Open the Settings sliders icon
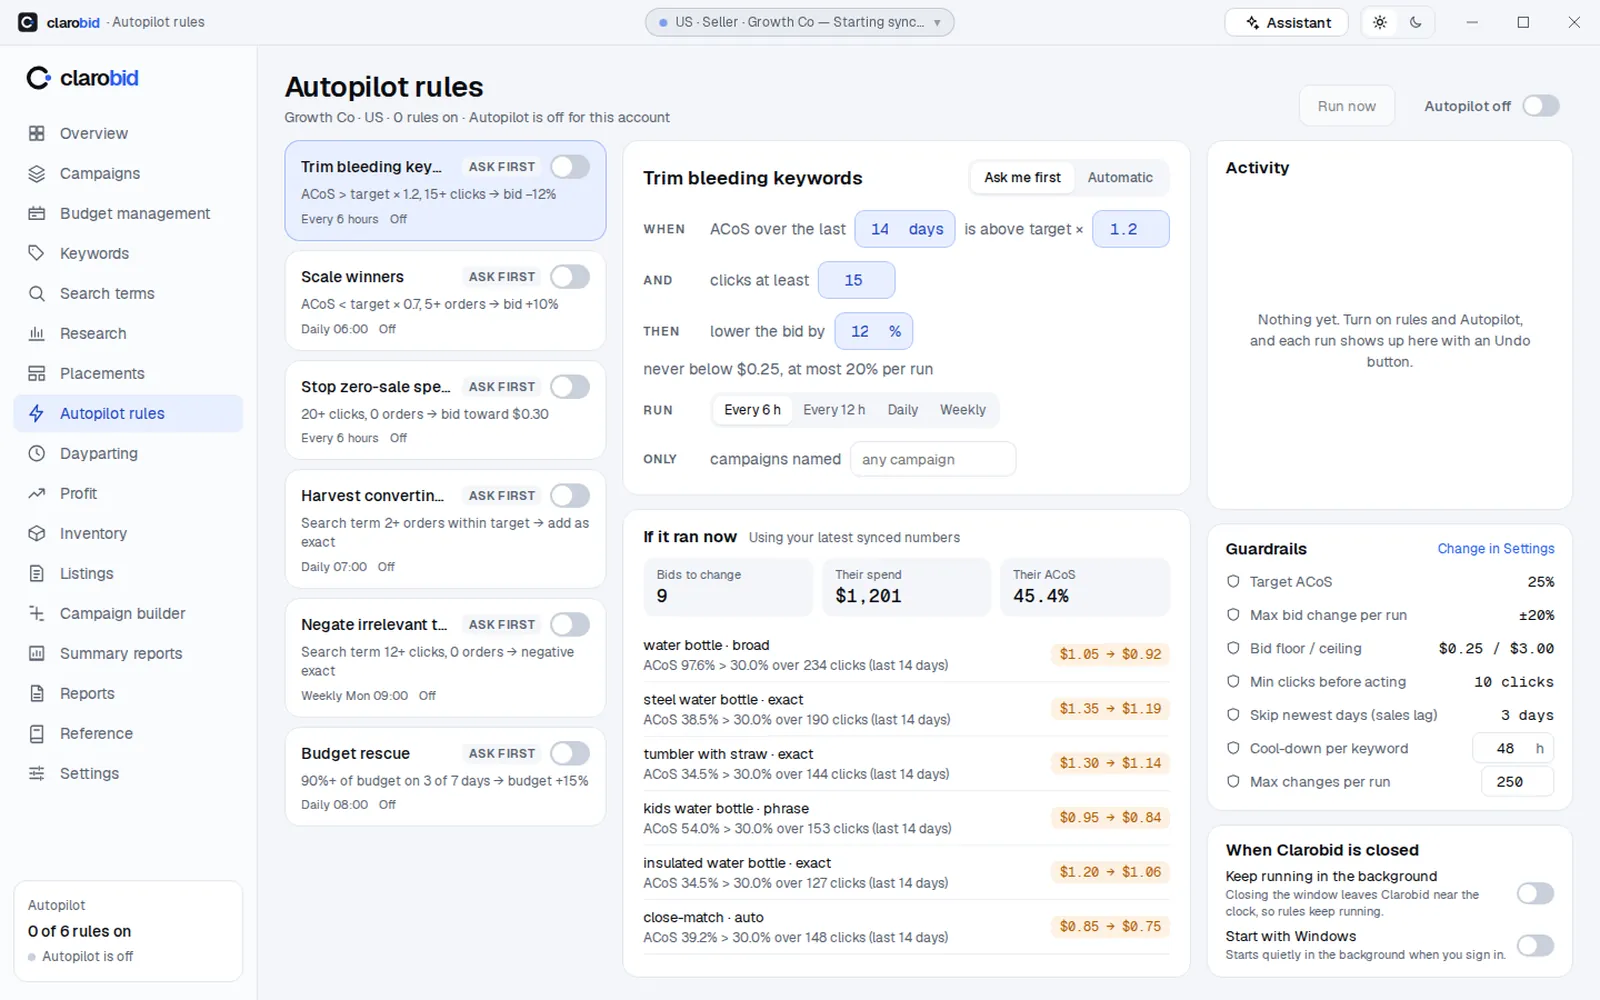 pos(37,773)
